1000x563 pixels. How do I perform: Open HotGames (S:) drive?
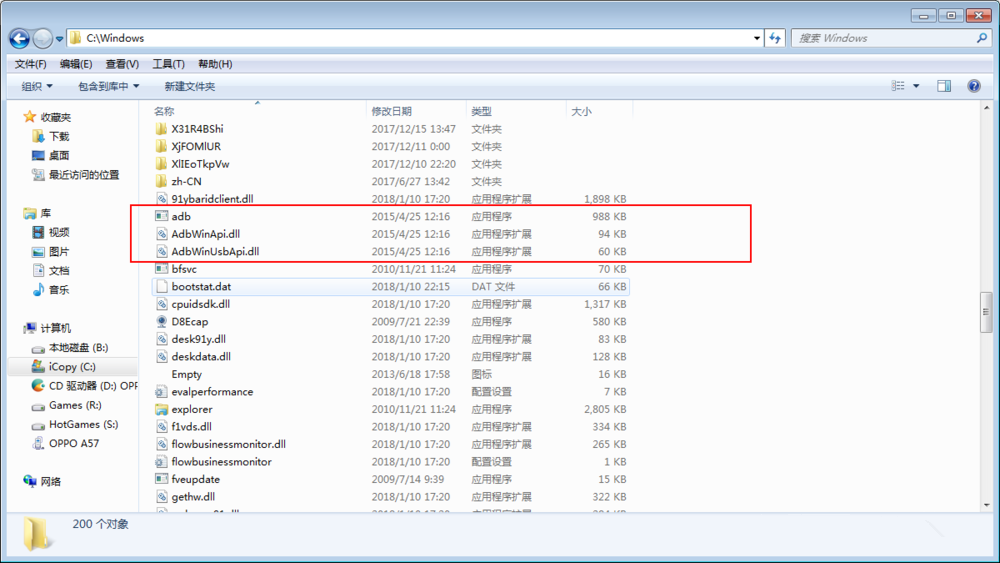pos(83,424)
